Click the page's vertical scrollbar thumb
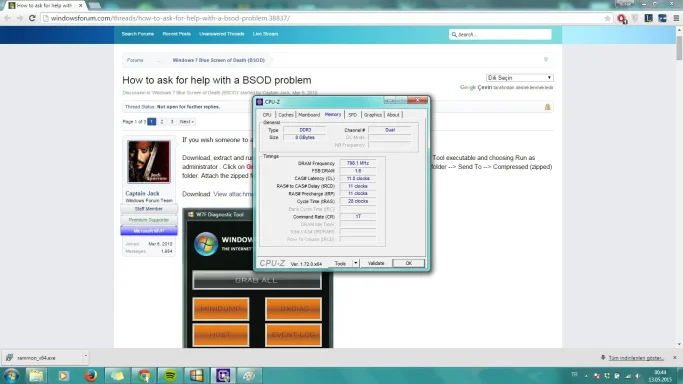683x384 pixels. tap(679, 47)
